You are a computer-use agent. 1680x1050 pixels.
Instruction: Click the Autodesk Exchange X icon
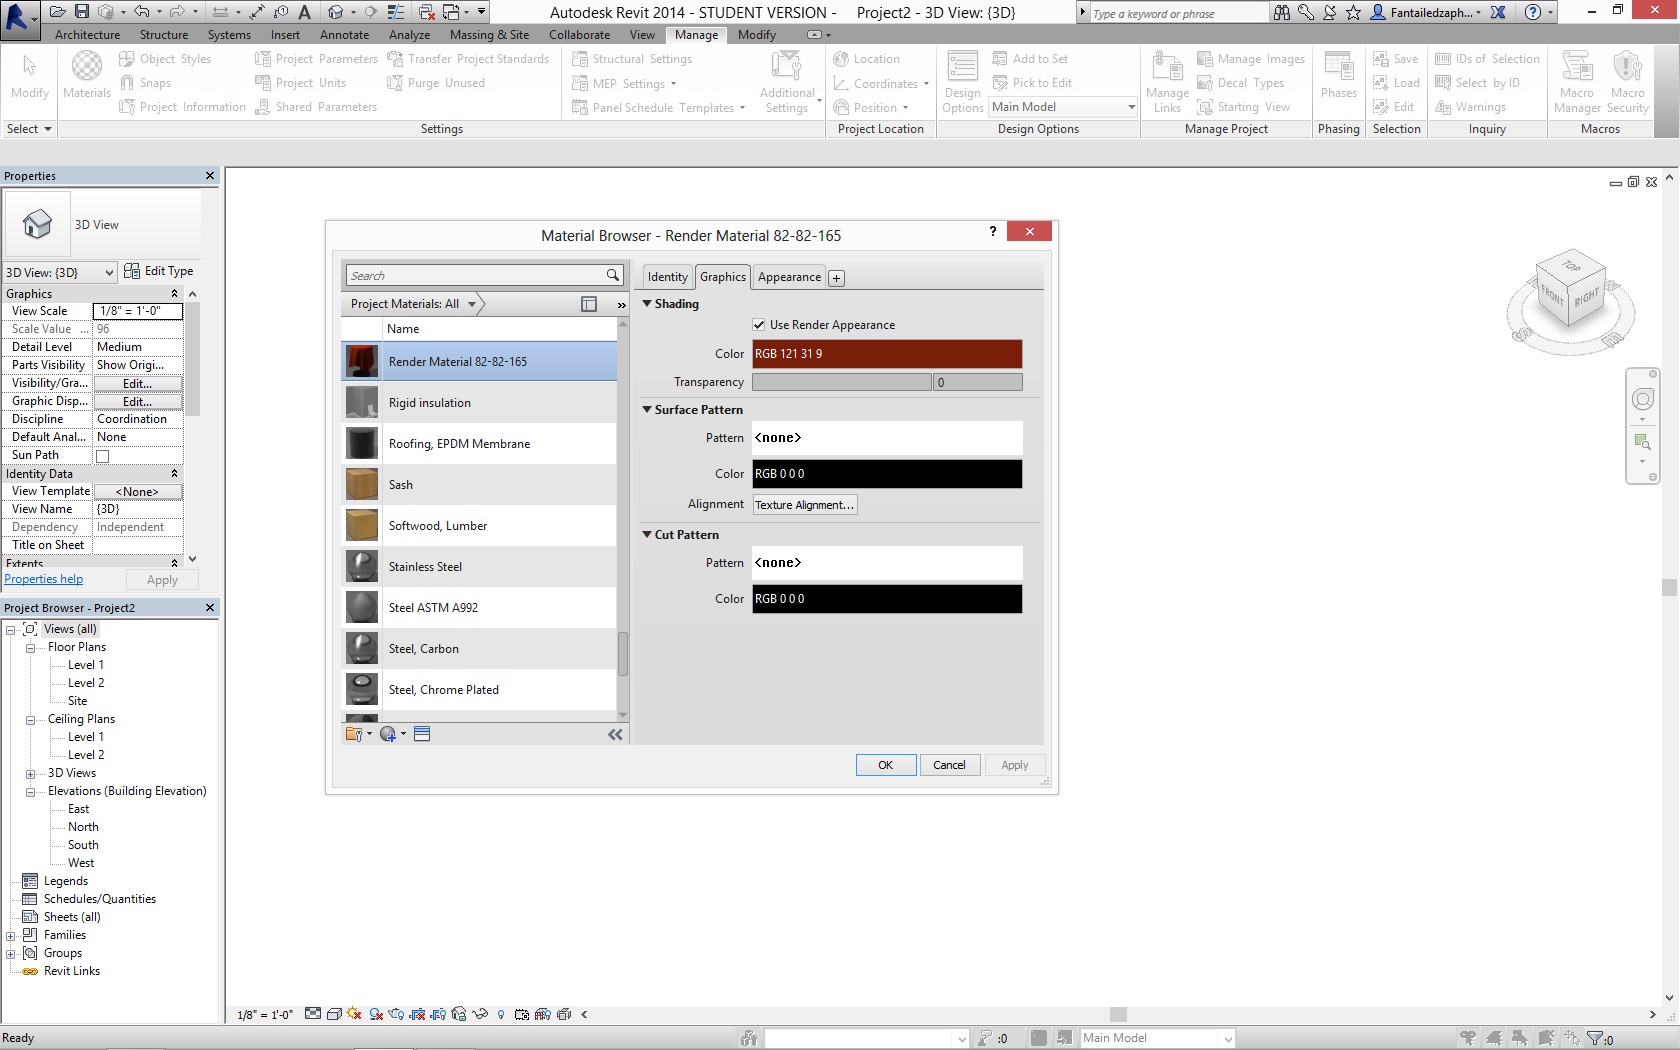[1498, 12]
